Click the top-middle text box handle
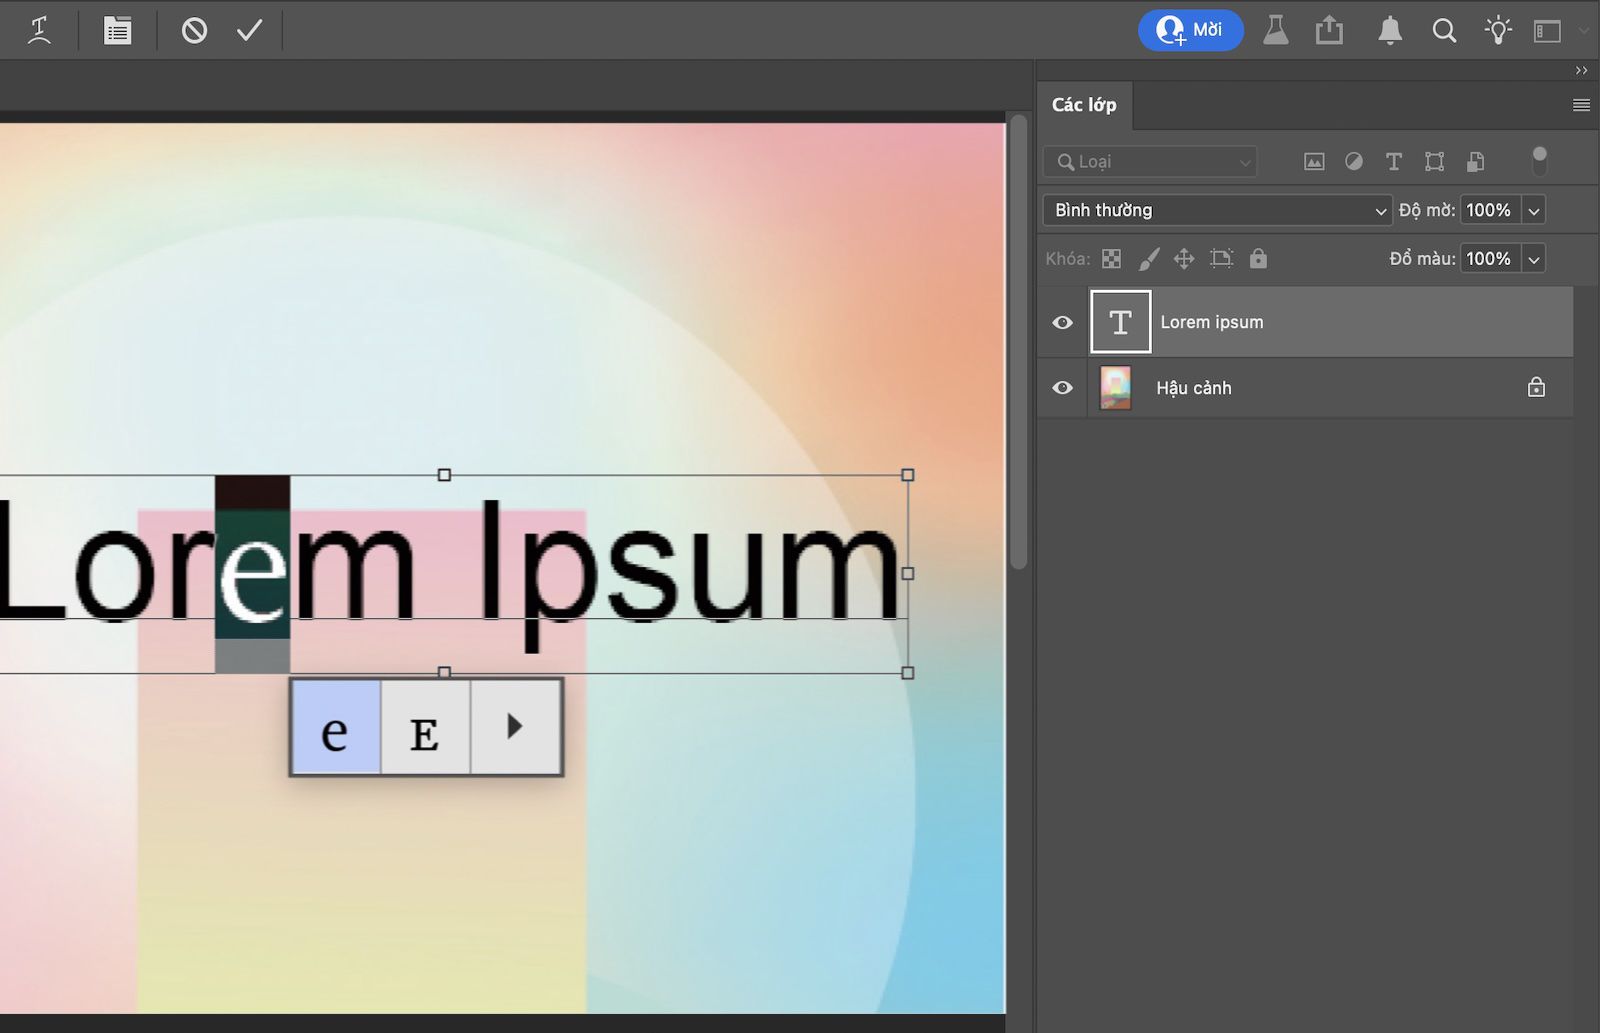 (x=444, y=475)
